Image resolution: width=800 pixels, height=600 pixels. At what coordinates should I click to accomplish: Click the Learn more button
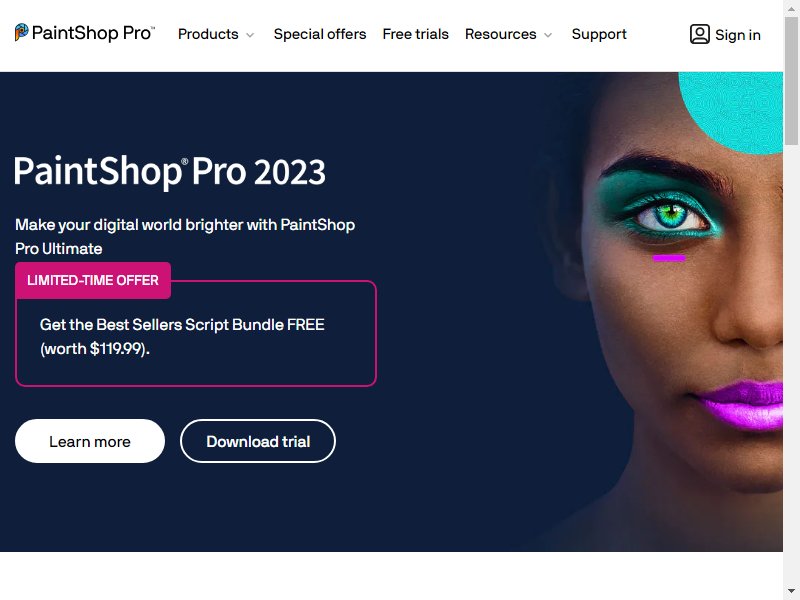point(90,441)
